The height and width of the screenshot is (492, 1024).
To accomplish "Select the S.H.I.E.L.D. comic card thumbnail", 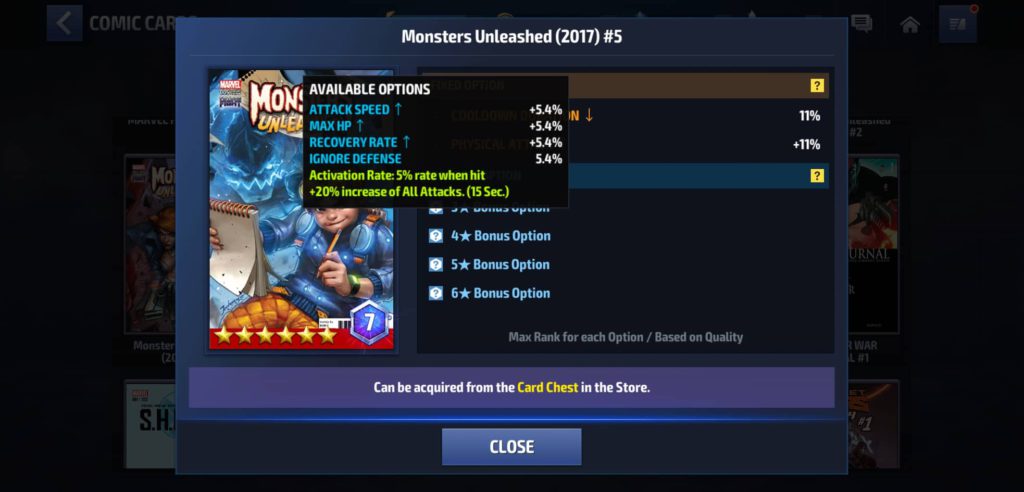I will [150, 425].
